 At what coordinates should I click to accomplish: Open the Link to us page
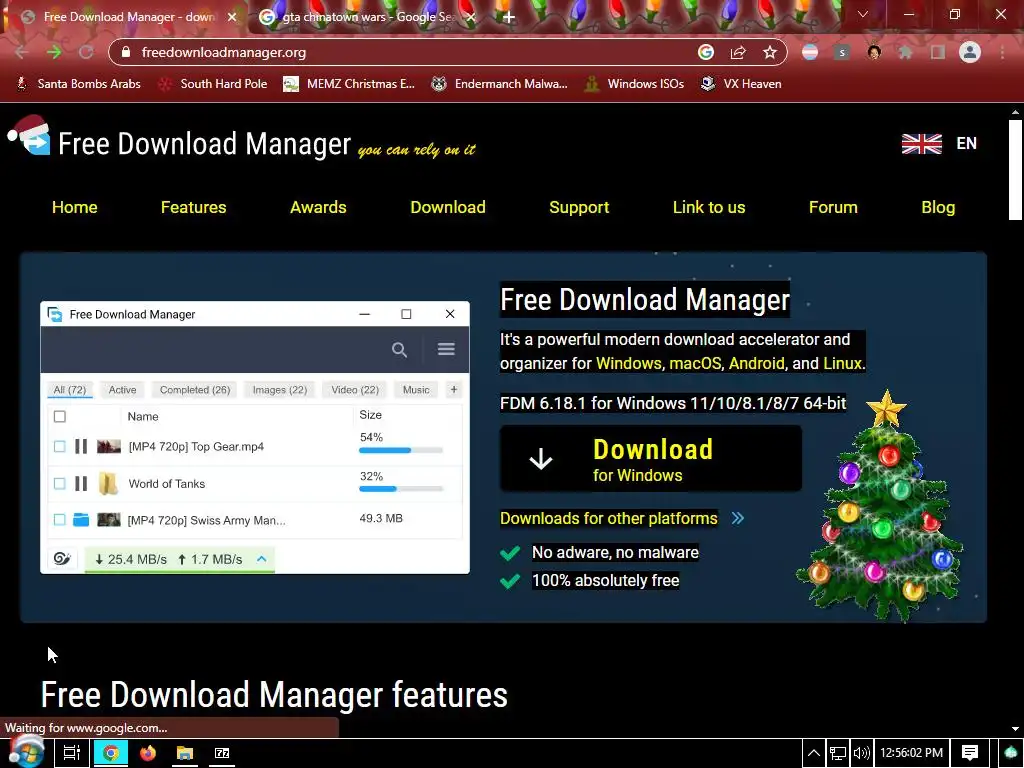[x=709, y=207]
